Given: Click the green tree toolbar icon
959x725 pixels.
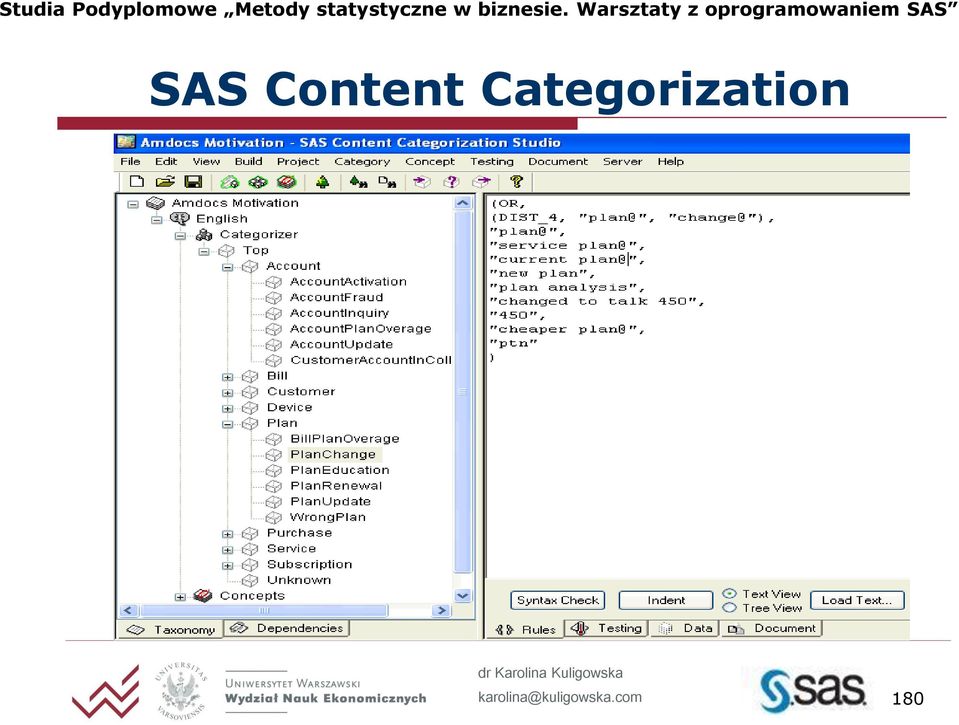Looking at the screenshot, I should [322, 182].
